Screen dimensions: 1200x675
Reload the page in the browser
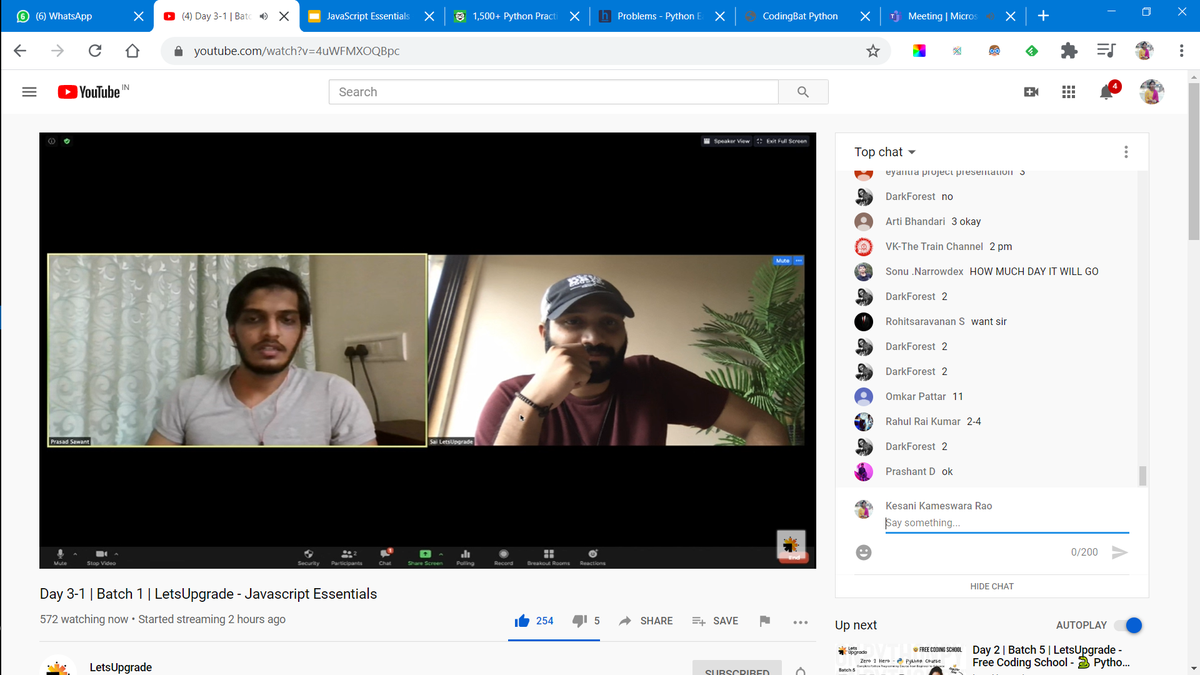click(95, 51)
